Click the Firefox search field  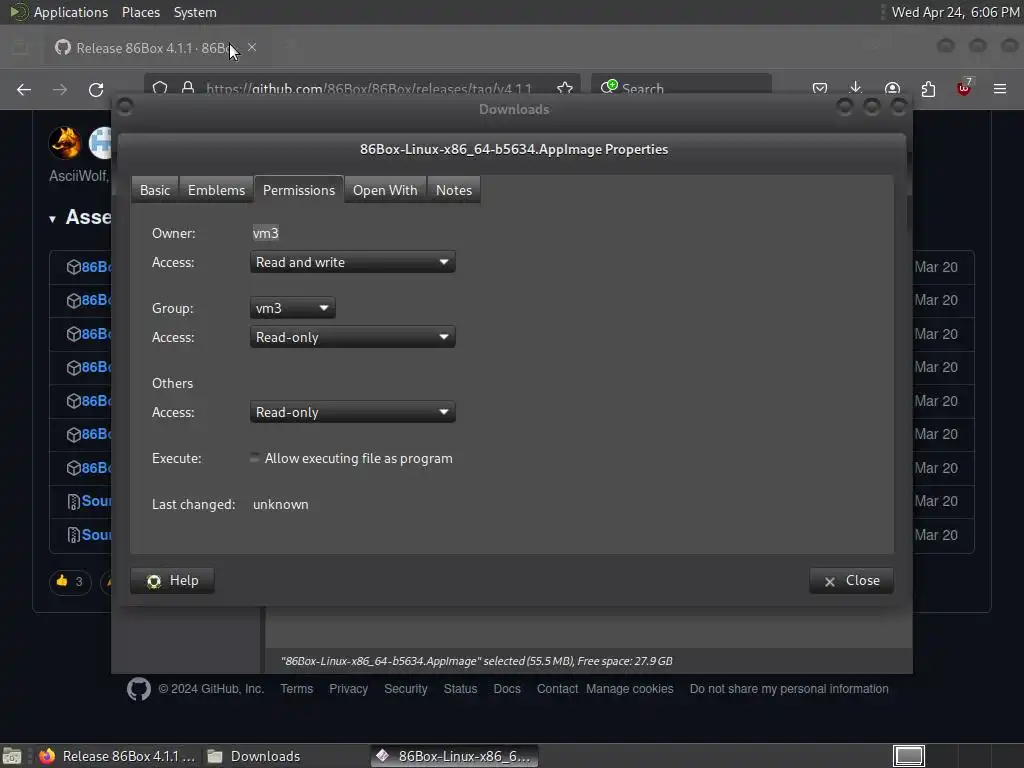pos(681,88)
